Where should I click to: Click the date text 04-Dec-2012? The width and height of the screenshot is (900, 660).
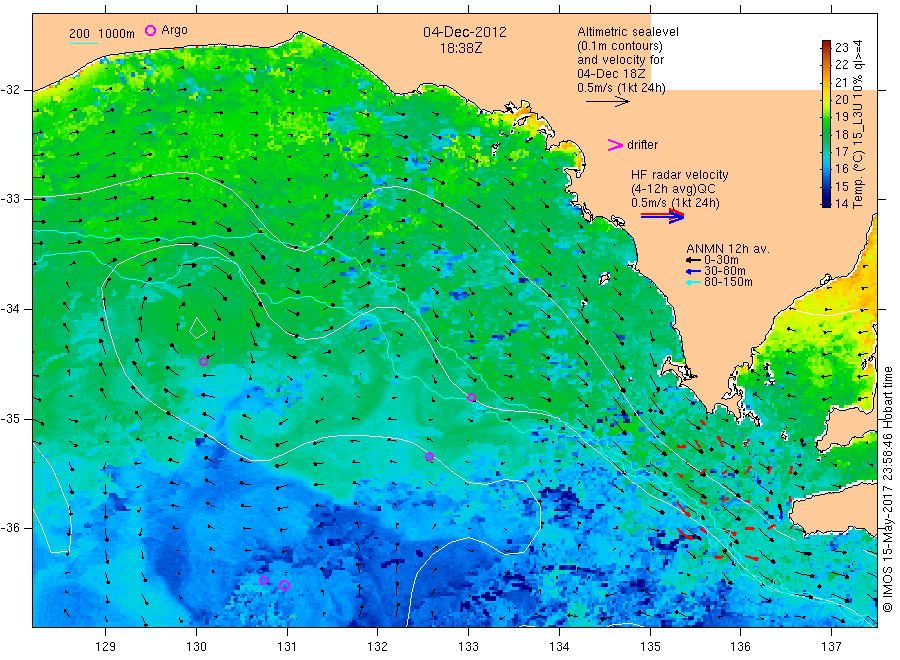[x=465, y=32]
